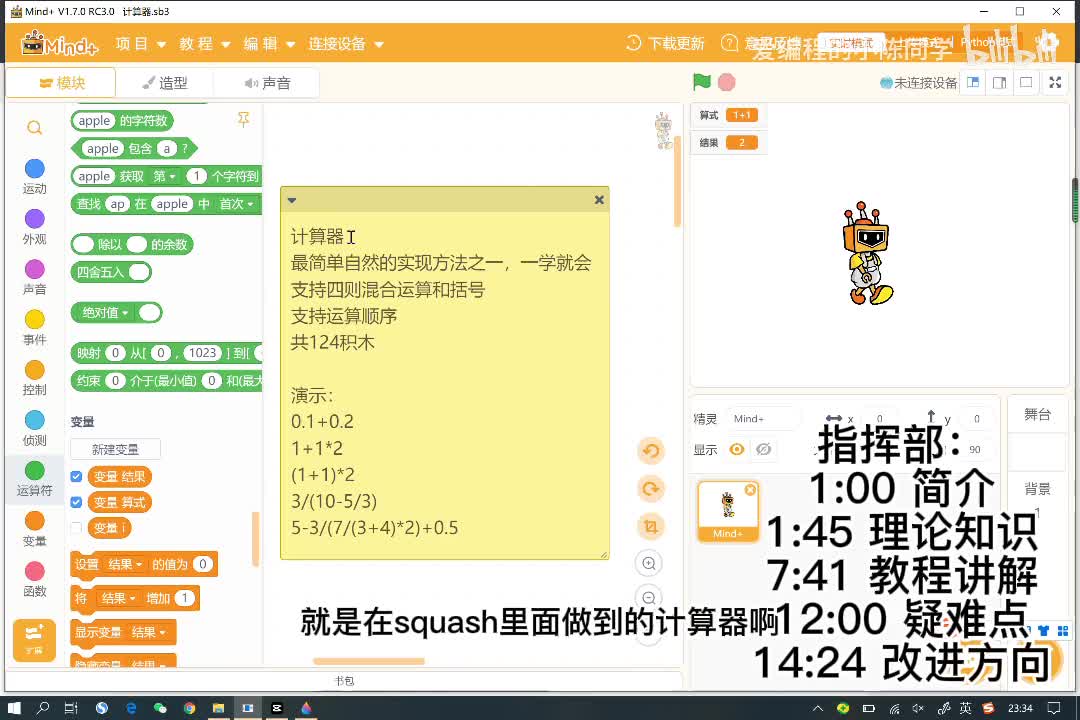The image size is (1080, 720).
Task: Enable the 变量 i checkbox
Action: (76, 528)
